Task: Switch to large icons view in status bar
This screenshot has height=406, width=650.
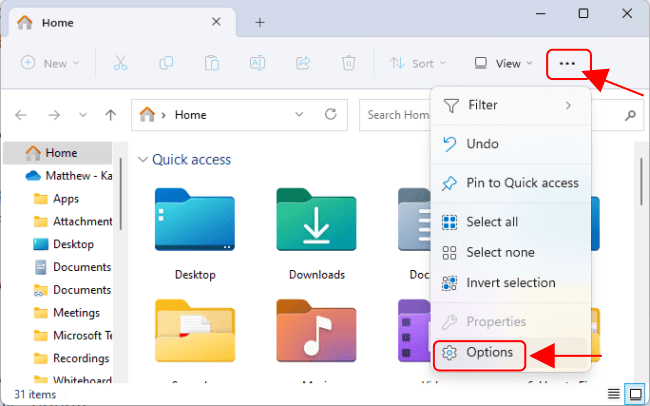Action: 636,393
